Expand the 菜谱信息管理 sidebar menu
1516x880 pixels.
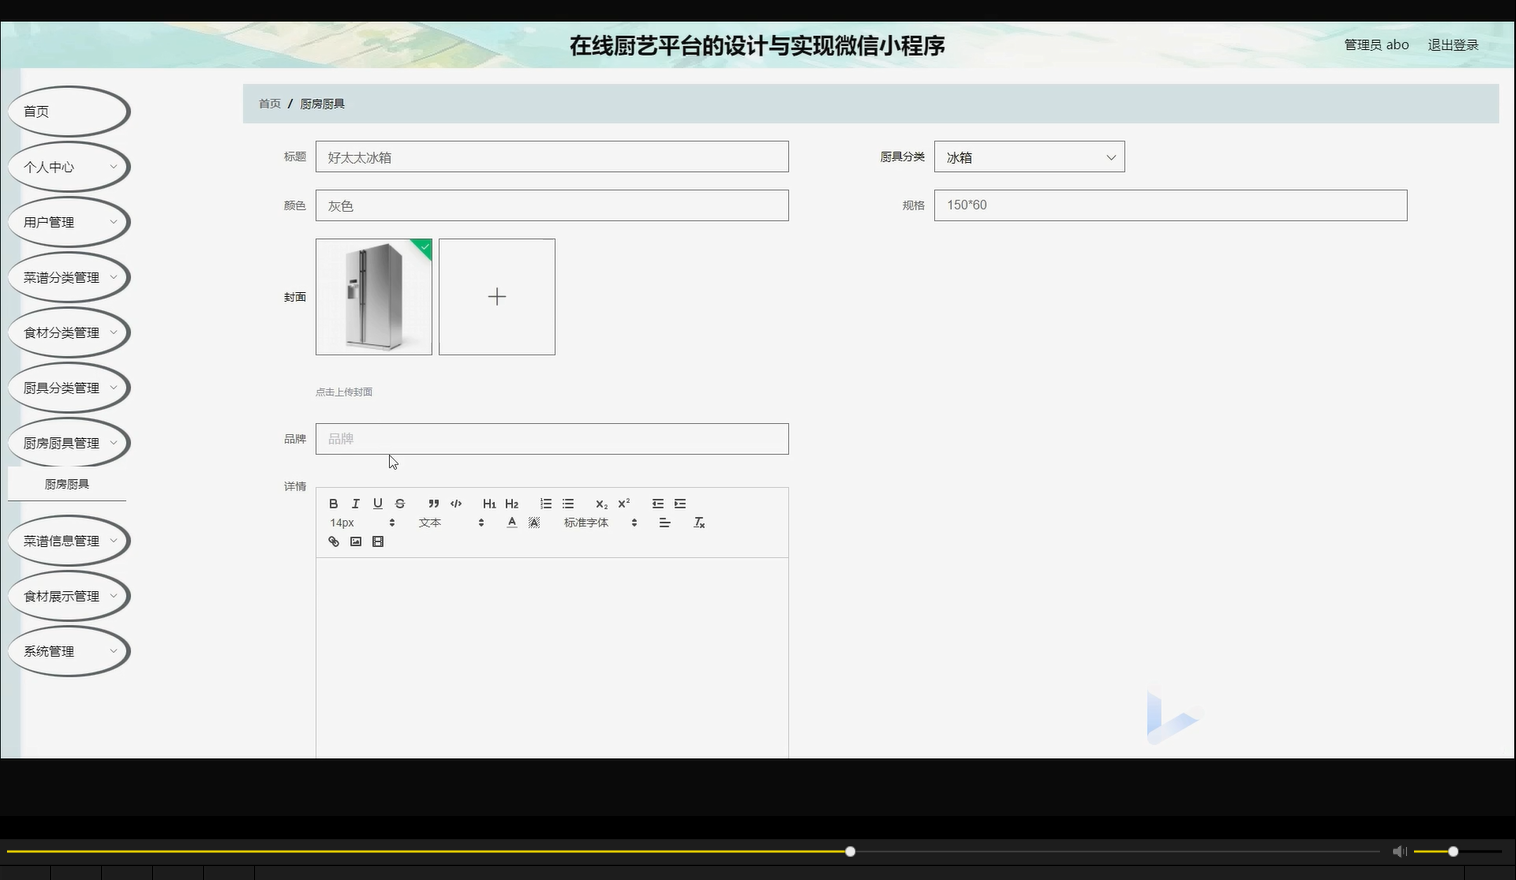pos(68,541)
